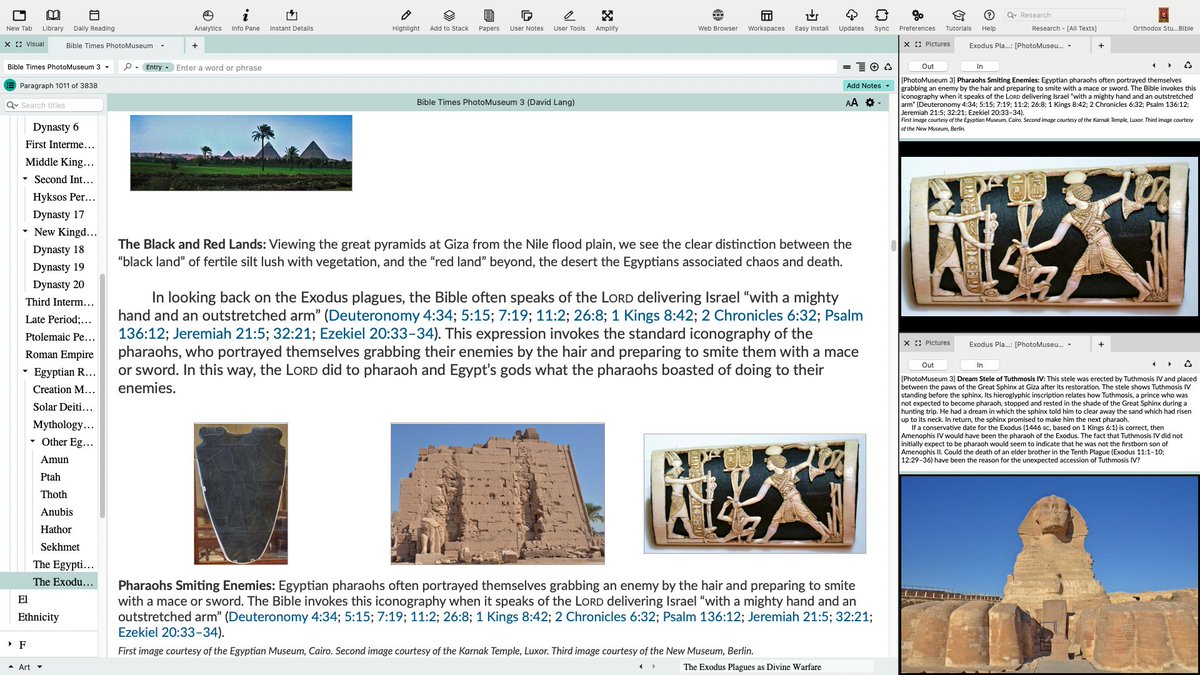Click the recycle icon right of search field
1200x675 pixels.
coord(888,67)
